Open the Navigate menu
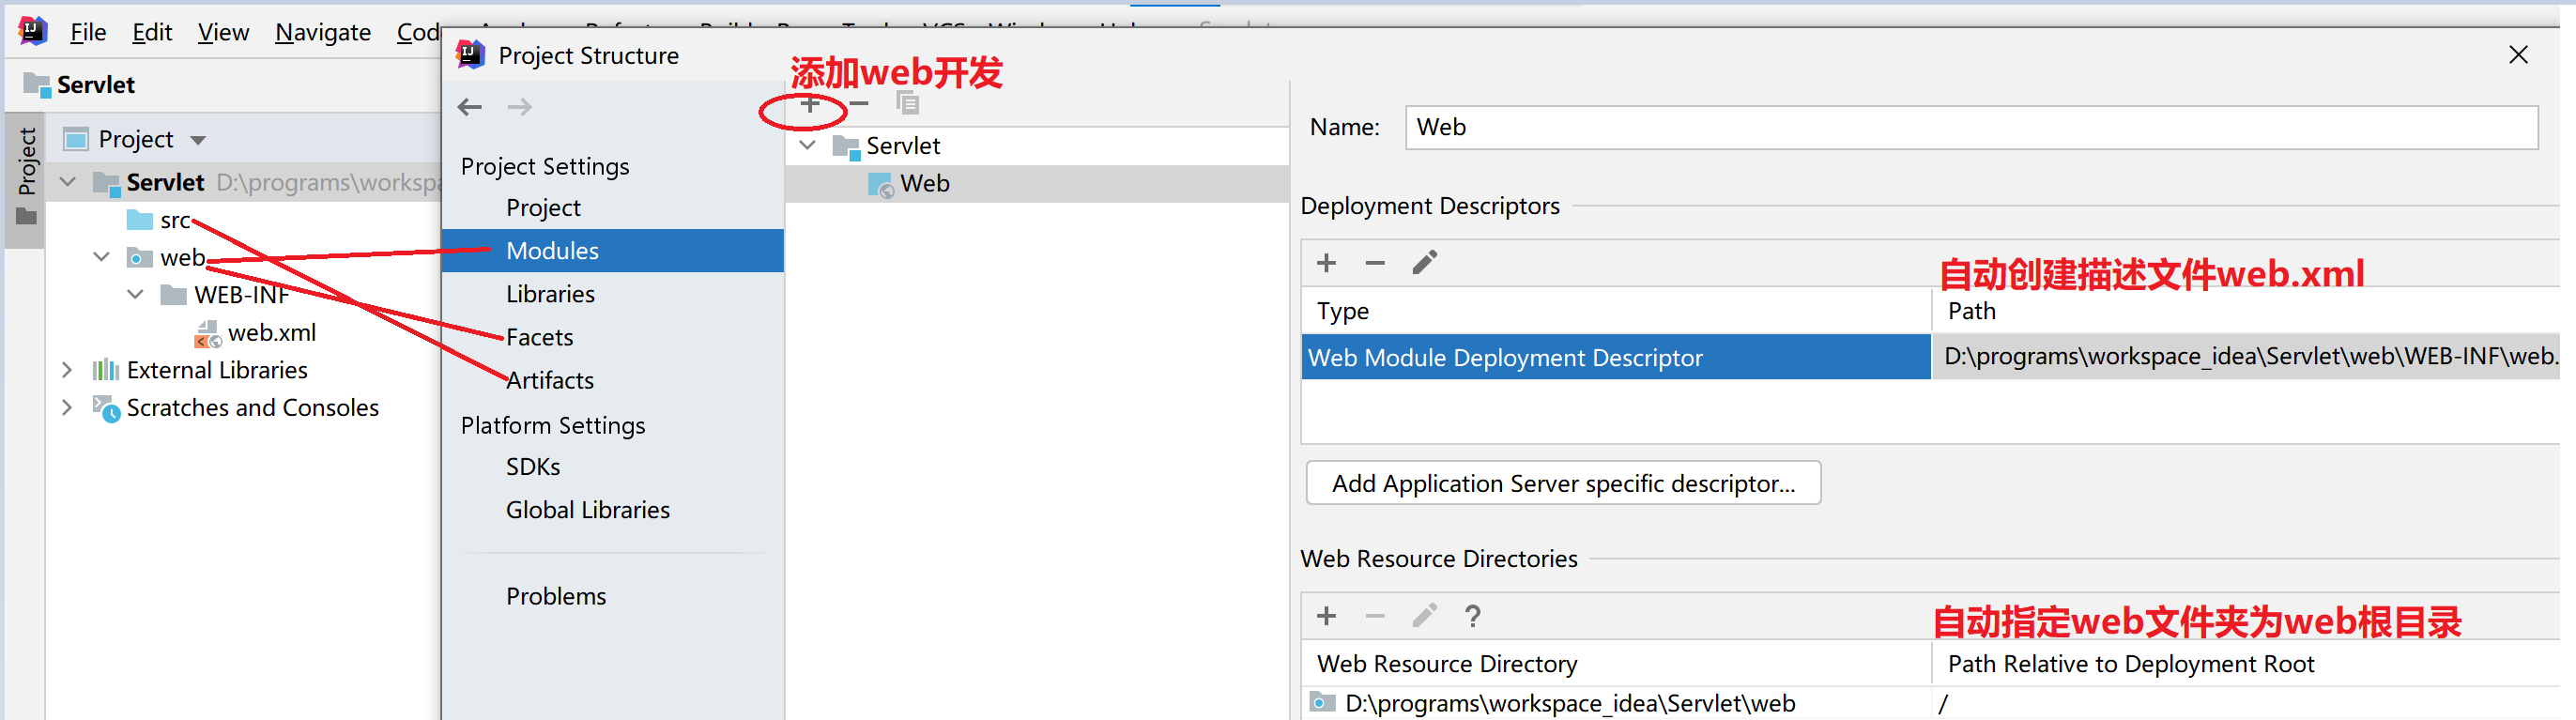2576x720 pixels. click(x=322, y=33)
